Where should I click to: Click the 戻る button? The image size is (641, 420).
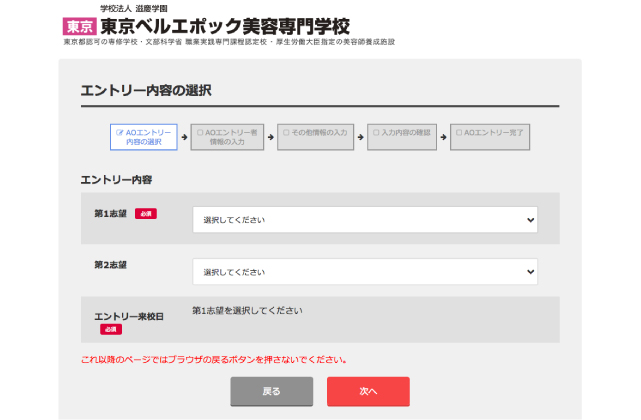[271, 391]
